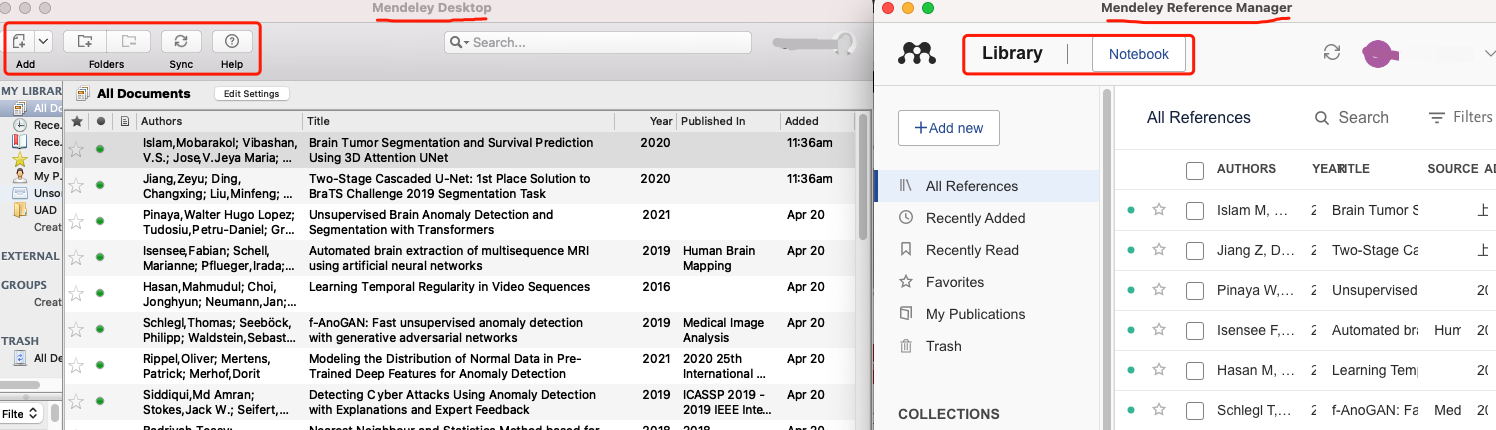Sort by Favorites star column header

[76, 121]
